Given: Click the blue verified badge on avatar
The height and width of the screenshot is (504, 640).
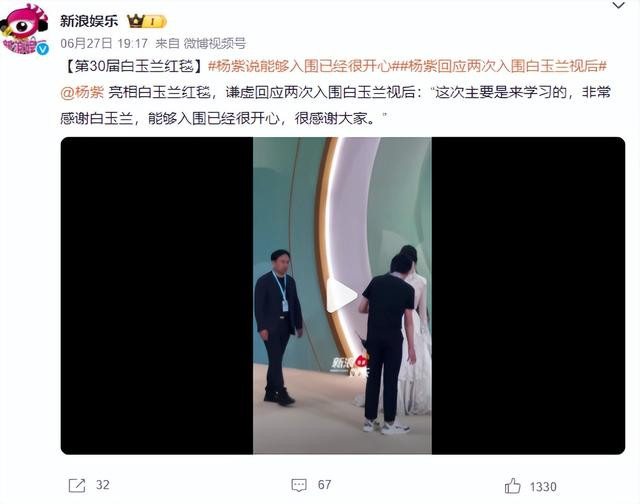Looking at the screenshot, I should pyautogui.click(x=42, y=49).
